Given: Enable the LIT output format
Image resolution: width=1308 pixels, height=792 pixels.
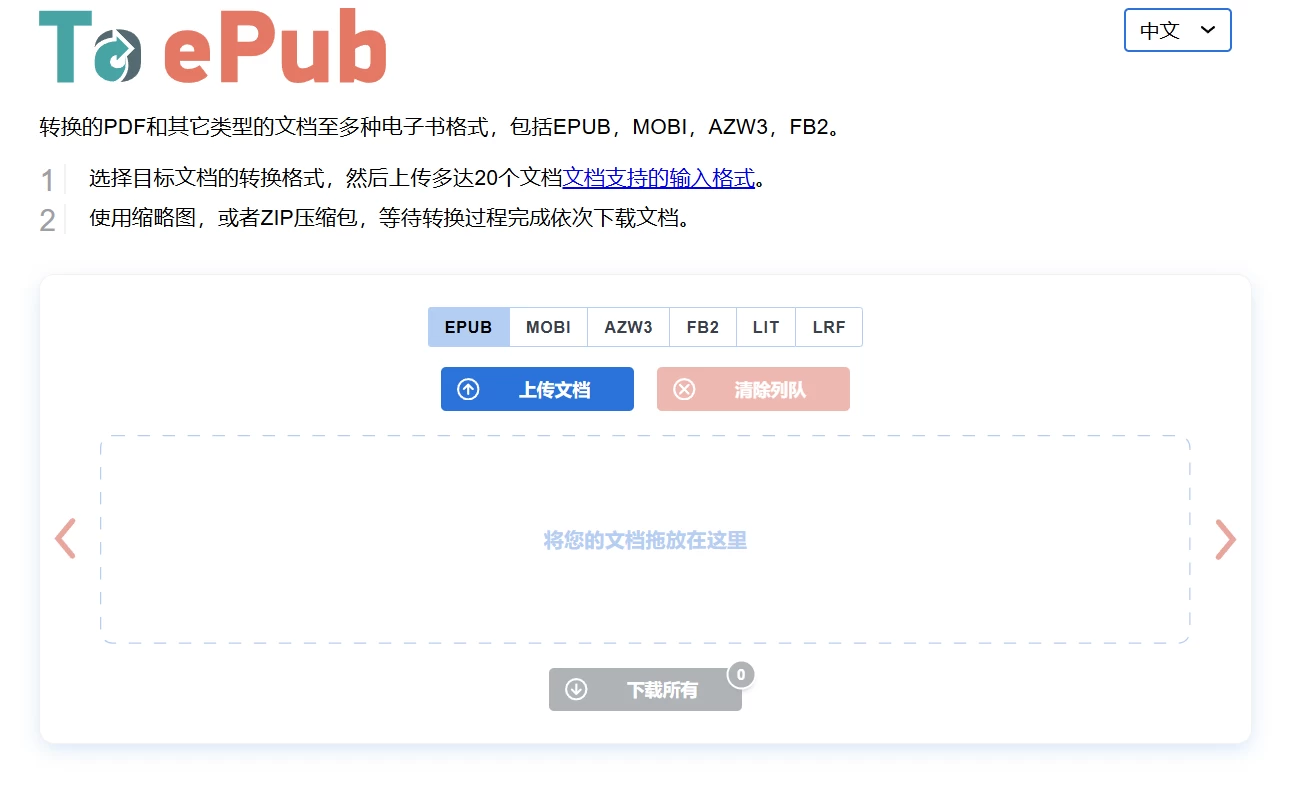Looking at the screenshot, I should [765, 327].
